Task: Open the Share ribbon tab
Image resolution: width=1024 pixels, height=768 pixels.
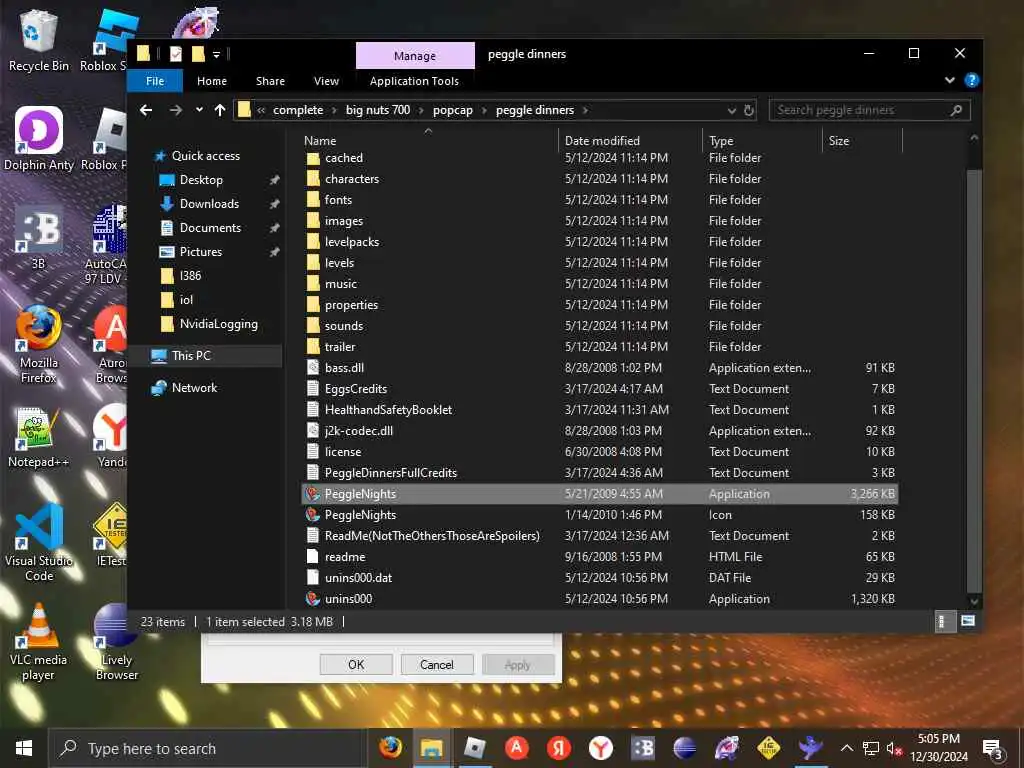Action: (x=270, y=81)
